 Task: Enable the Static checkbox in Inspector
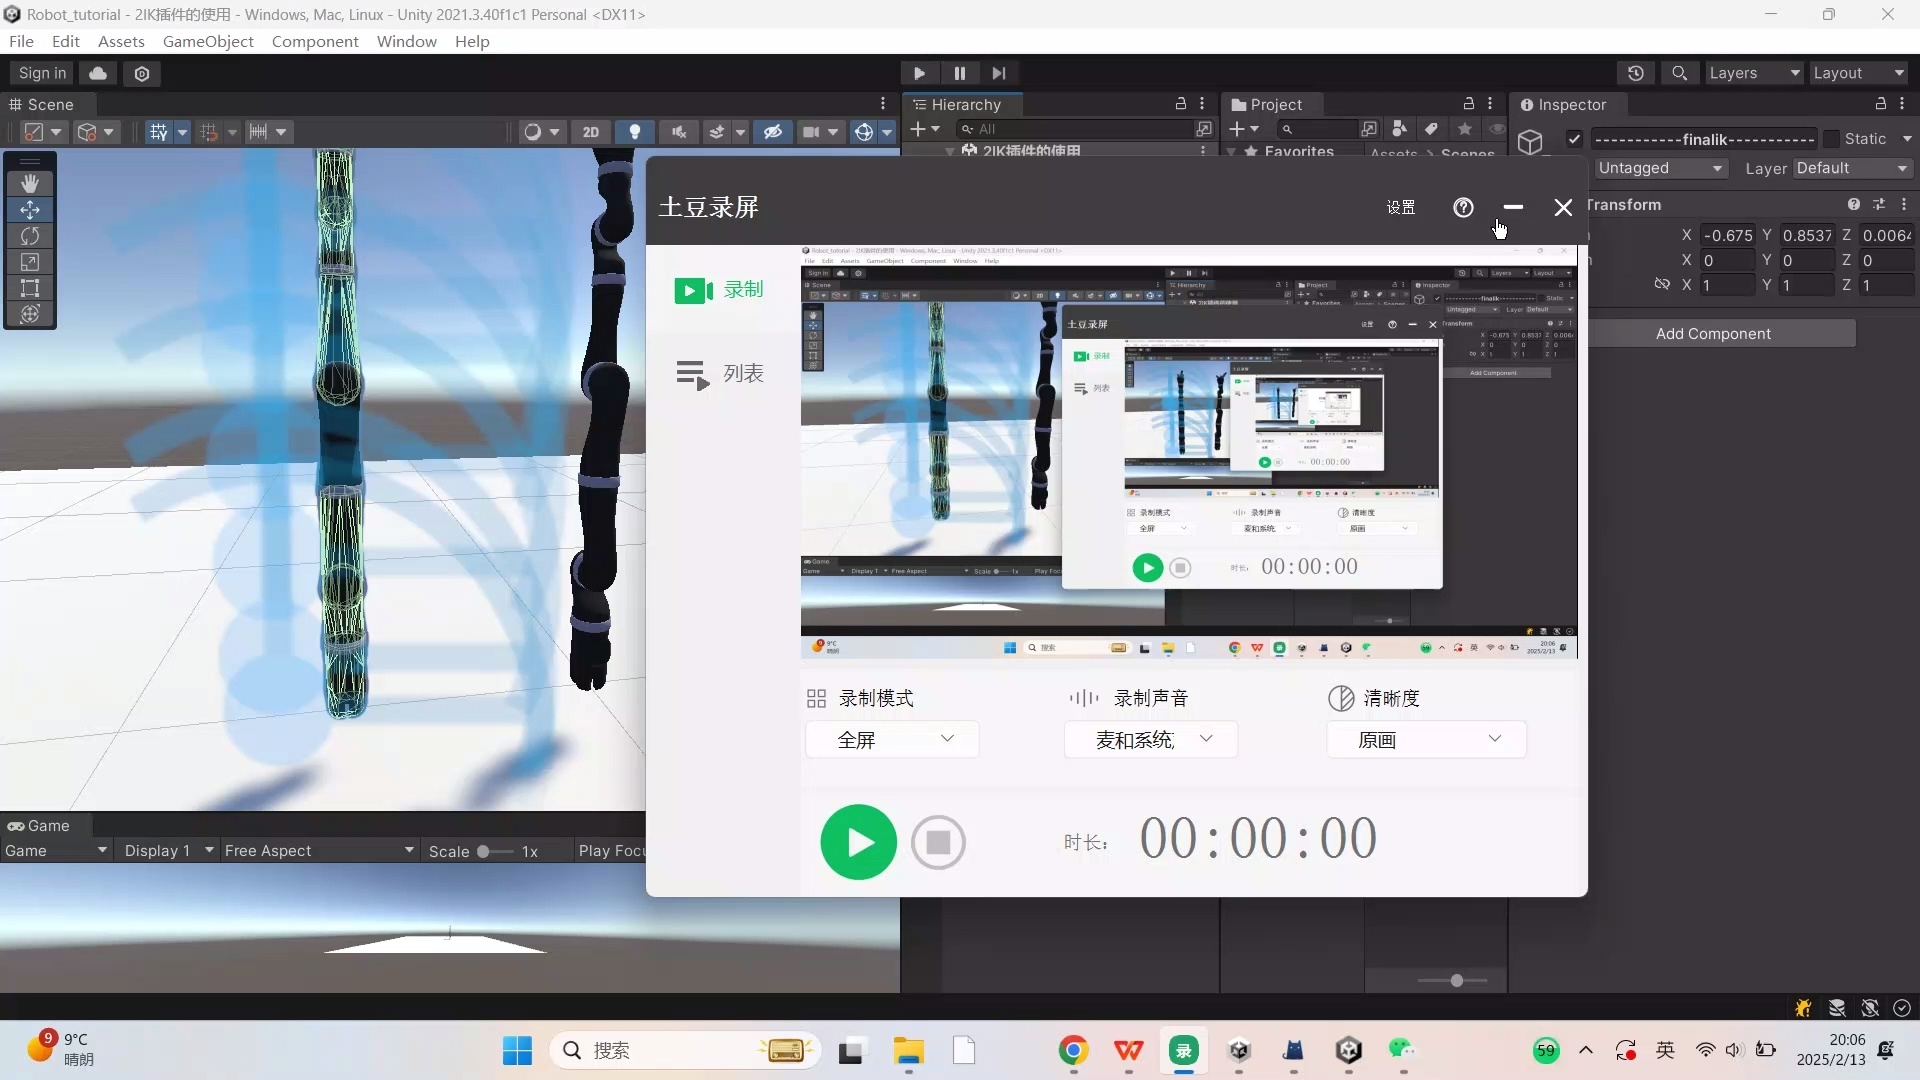click(1831, 139)
